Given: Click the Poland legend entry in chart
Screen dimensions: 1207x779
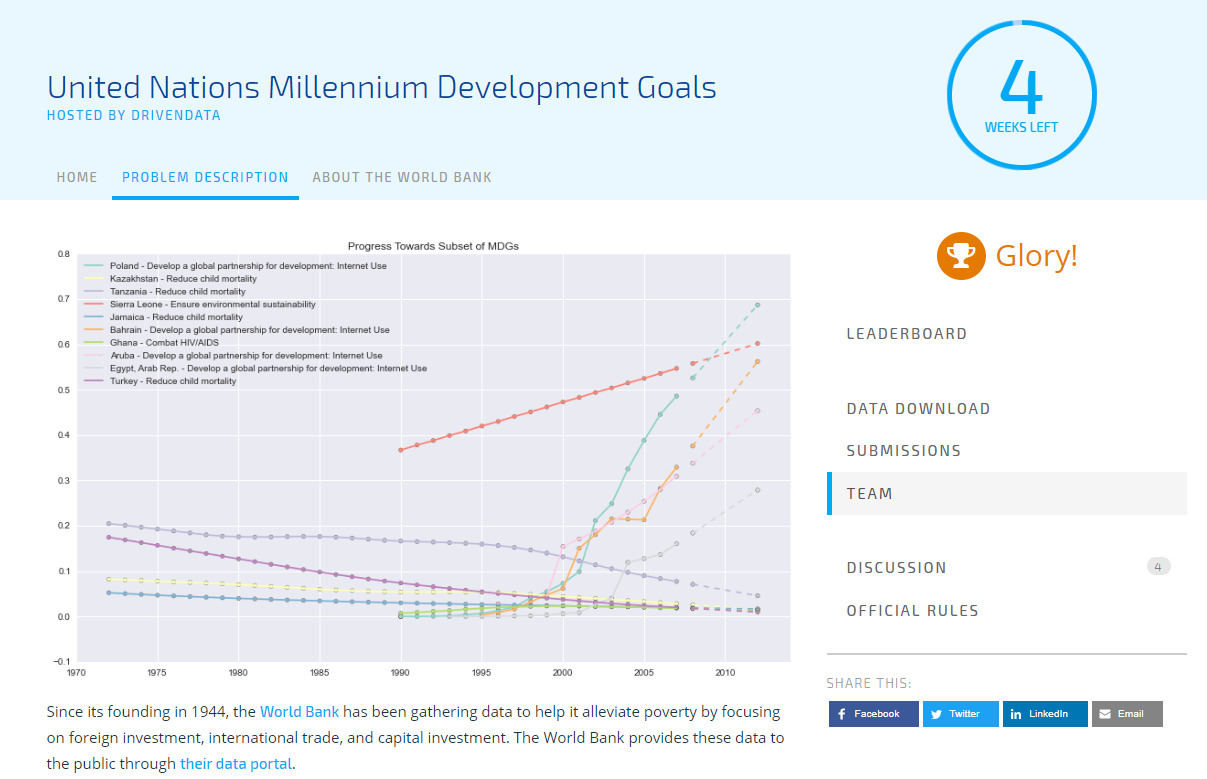Looking at the screenshot, I should (x=237, y=266).
